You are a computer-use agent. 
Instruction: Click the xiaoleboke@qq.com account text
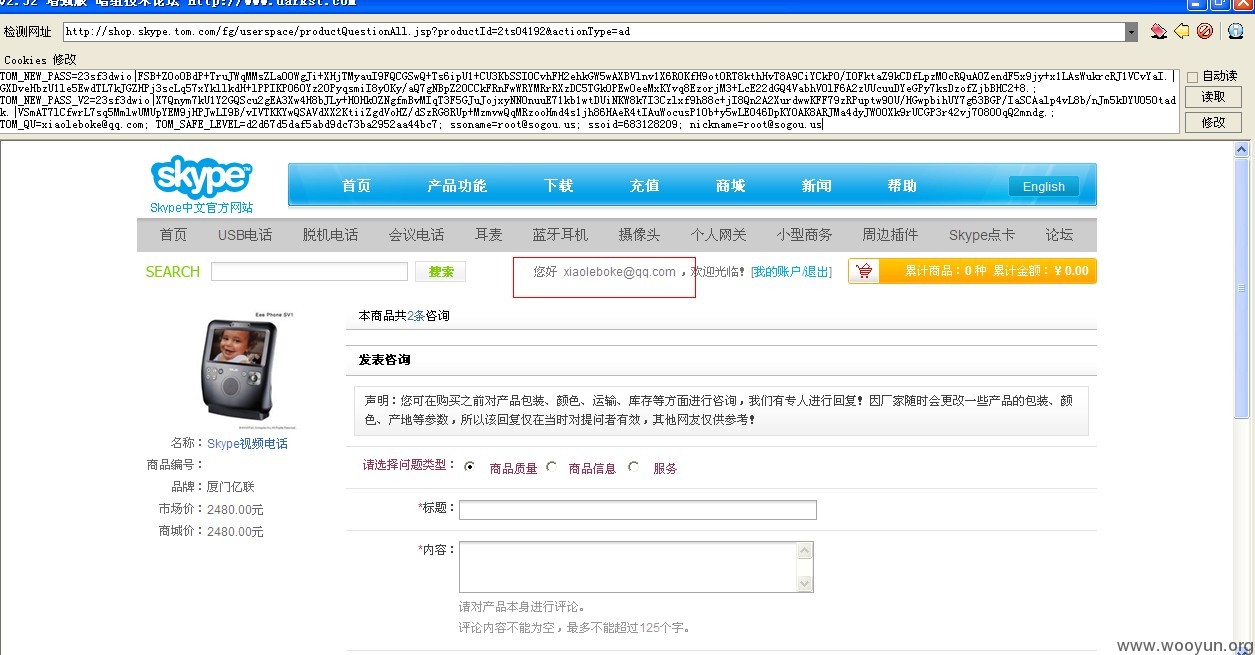pyautogui.click(x=620, y=272)
